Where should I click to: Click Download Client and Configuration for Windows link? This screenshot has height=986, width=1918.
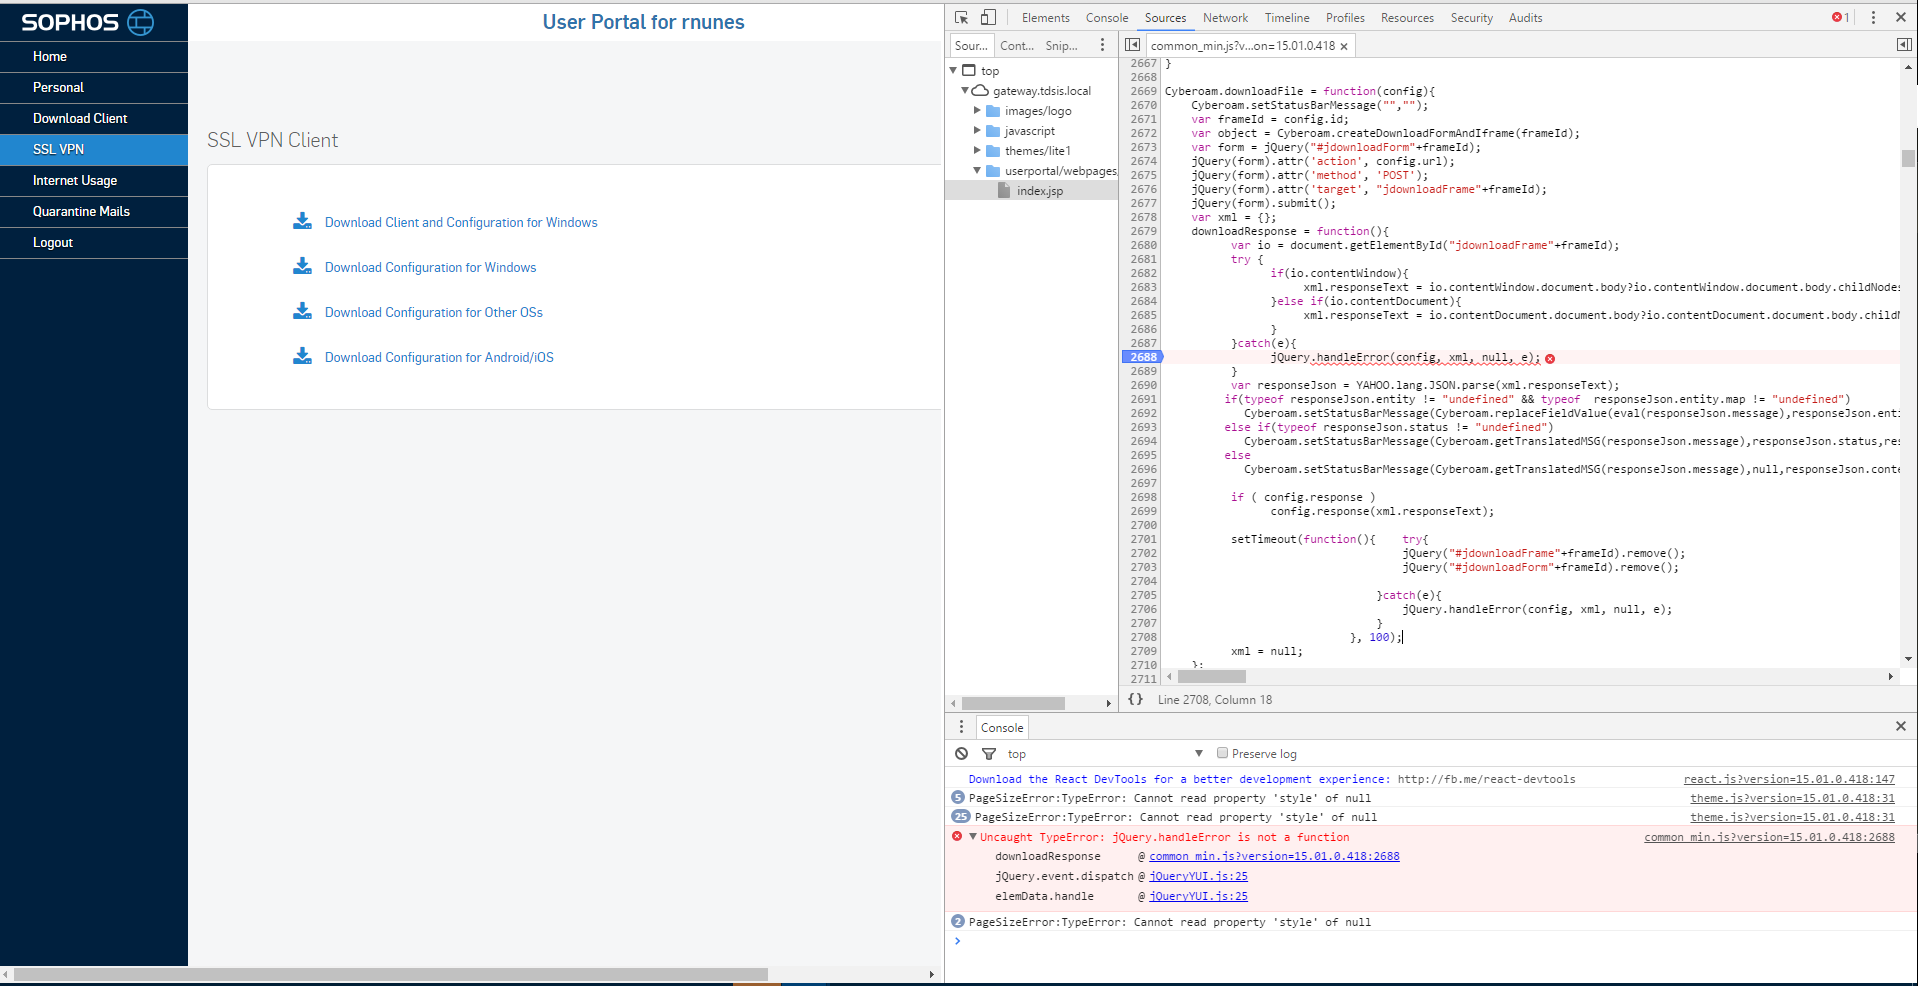pos(461,222)
